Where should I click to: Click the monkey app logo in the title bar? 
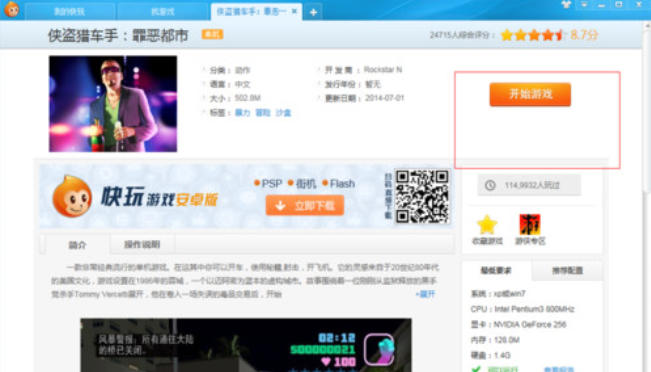(12, 9)
